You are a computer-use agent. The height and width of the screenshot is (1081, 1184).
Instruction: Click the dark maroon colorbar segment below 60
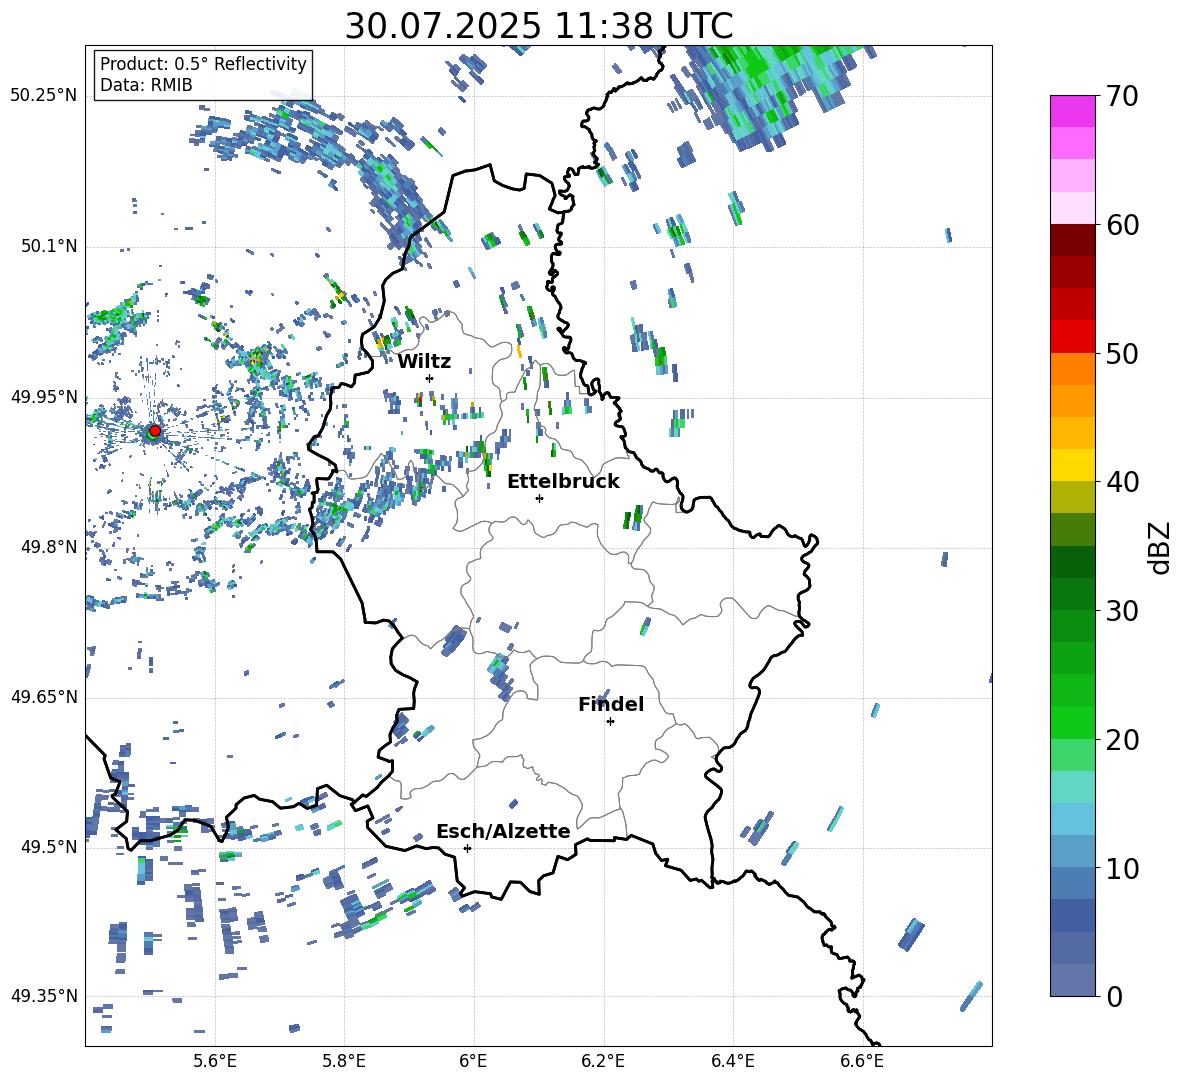click(1072, 240)
